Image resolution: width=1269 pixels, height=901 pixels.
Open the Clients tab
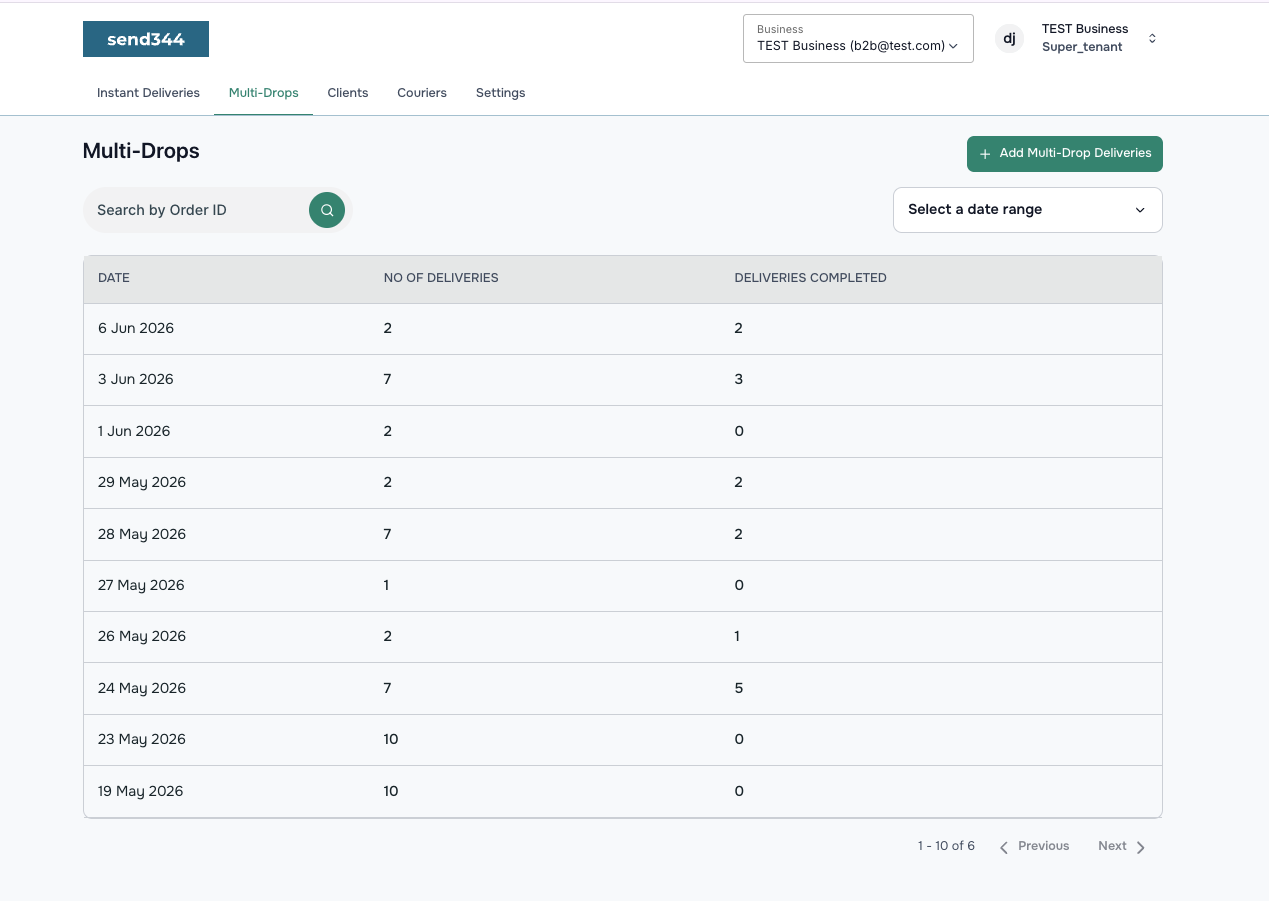(x=348, y=93)
